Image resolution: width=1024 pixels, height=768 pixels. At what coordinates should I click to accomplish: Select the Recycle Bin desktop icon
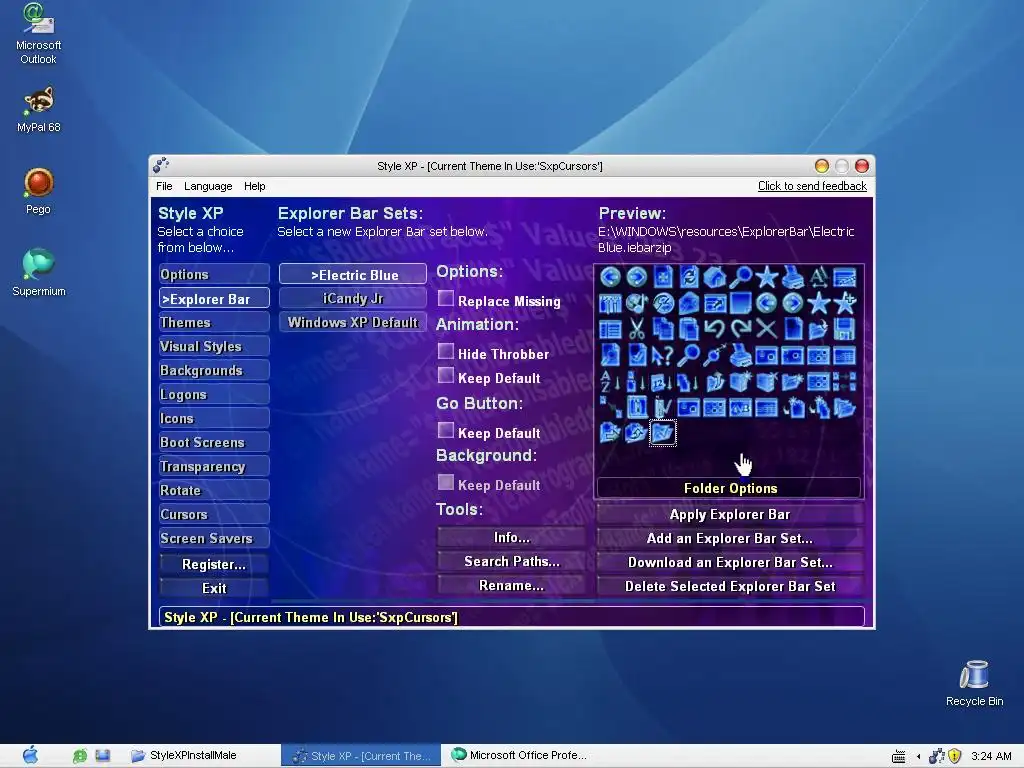pyautogui.click(x=974, y=683)
